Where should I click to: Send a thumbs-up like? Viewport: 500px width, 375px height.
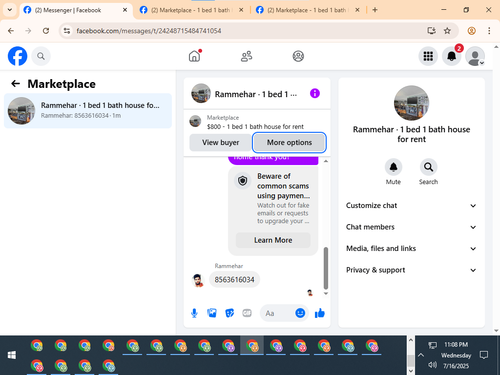coord(320,313)
